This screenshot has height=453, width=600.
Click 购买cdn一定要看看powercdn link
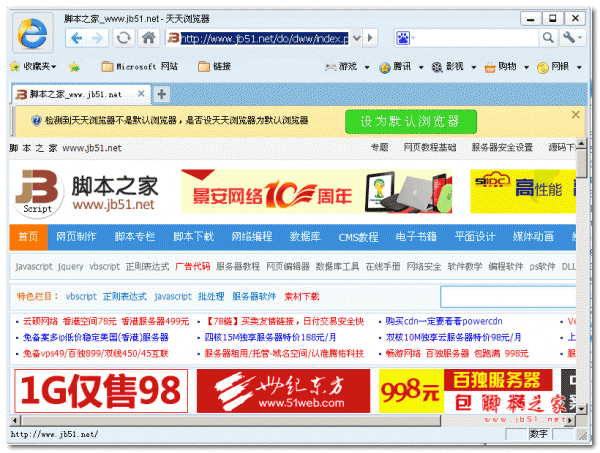click(444, 321)
